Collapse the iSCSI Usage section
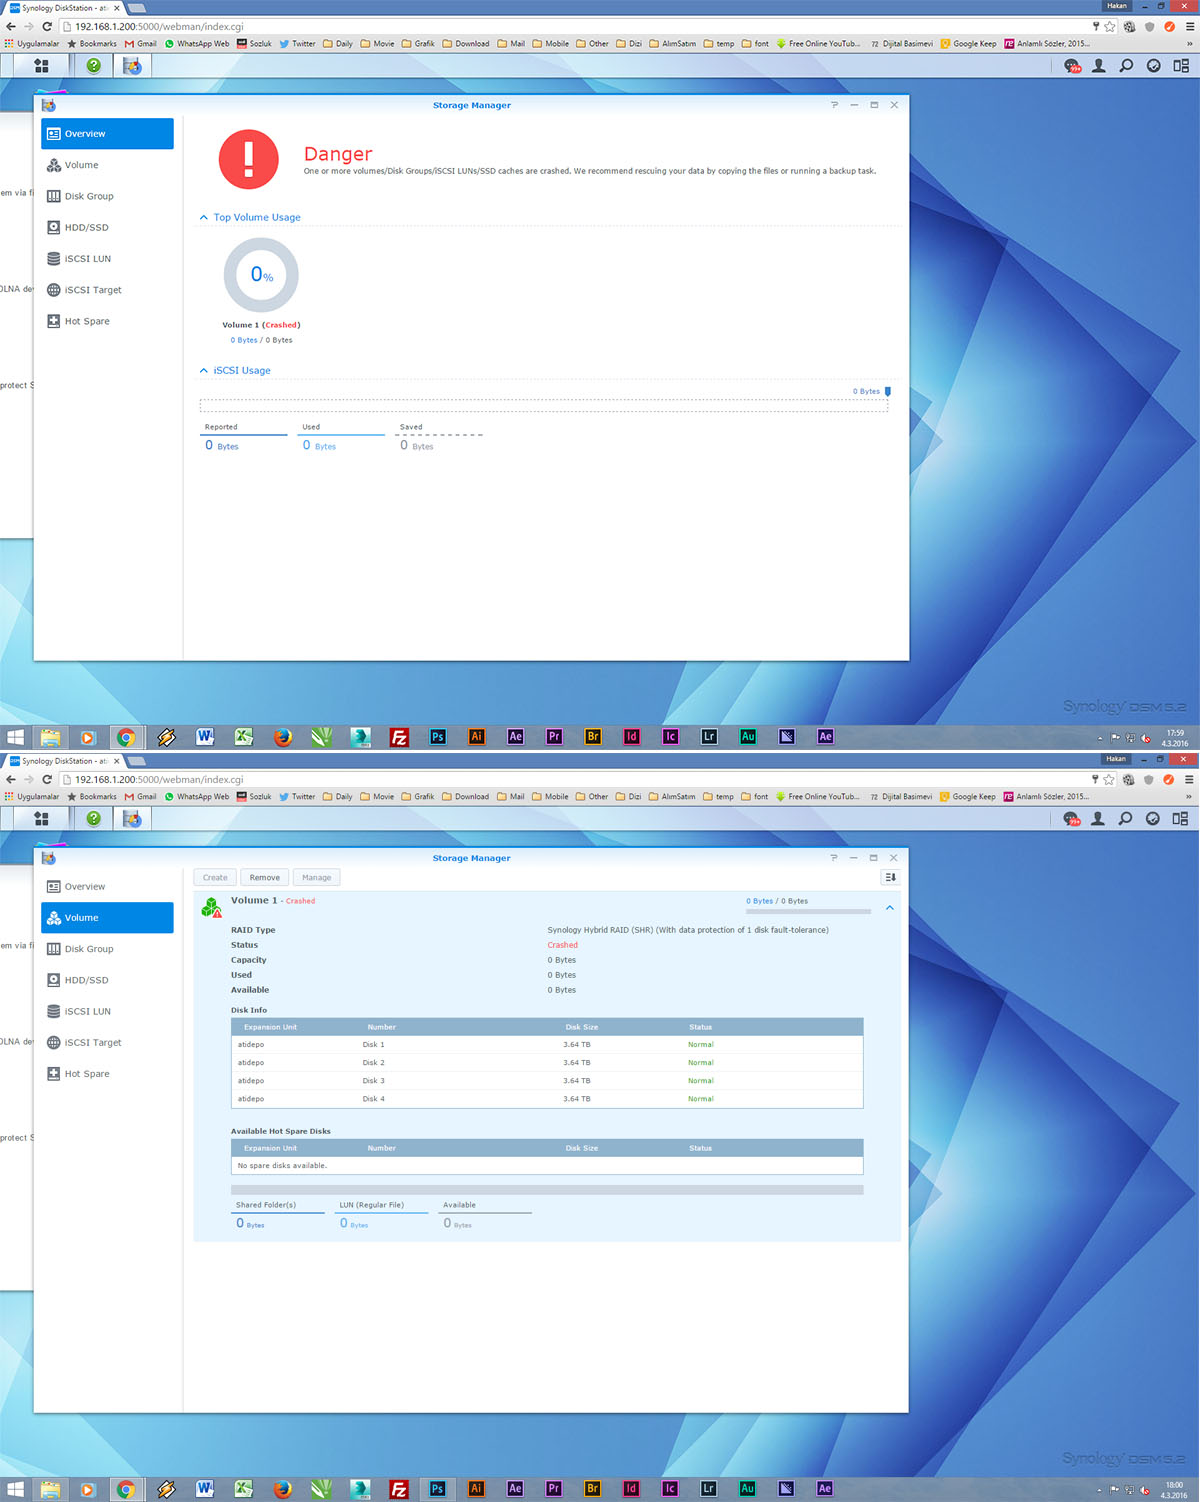 tap(204, 371)
